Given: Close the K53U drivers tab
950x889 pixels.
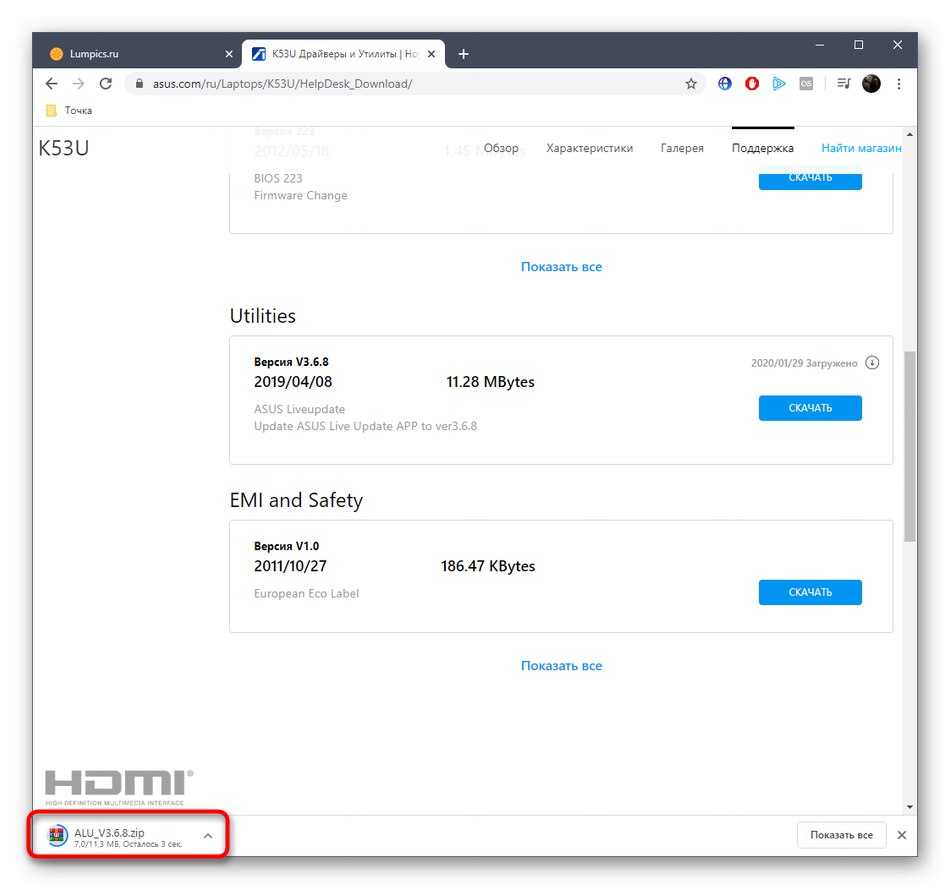Looking at the screenshot, I should click(x=431, y=54).
